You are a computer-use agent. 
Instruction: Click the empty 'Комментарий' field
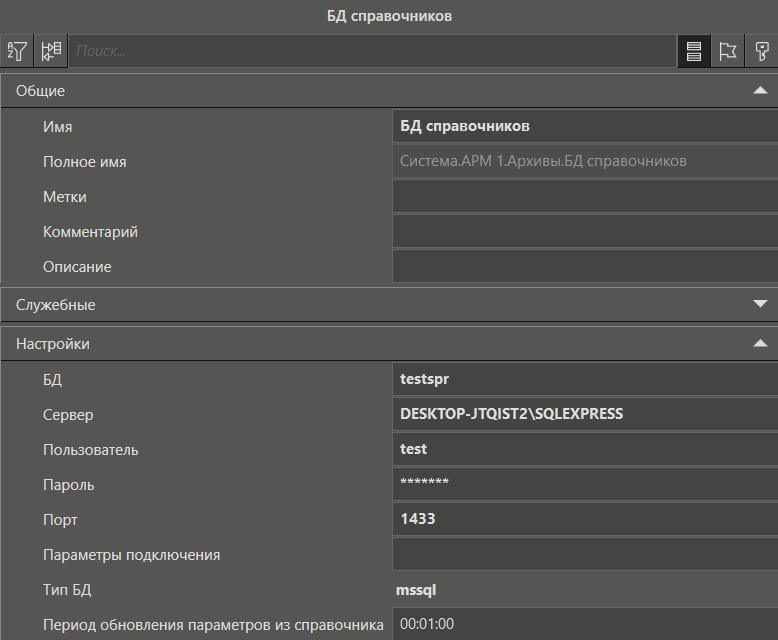tap(584, 232)
